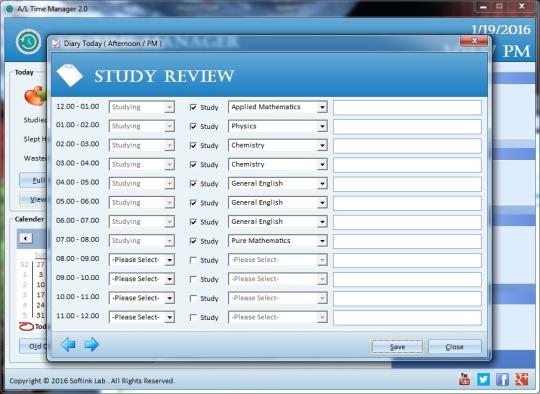Check Study for 10.00 - 11.00
The height and width of the screenshot is (394, 540).
[x=193, y=298]
